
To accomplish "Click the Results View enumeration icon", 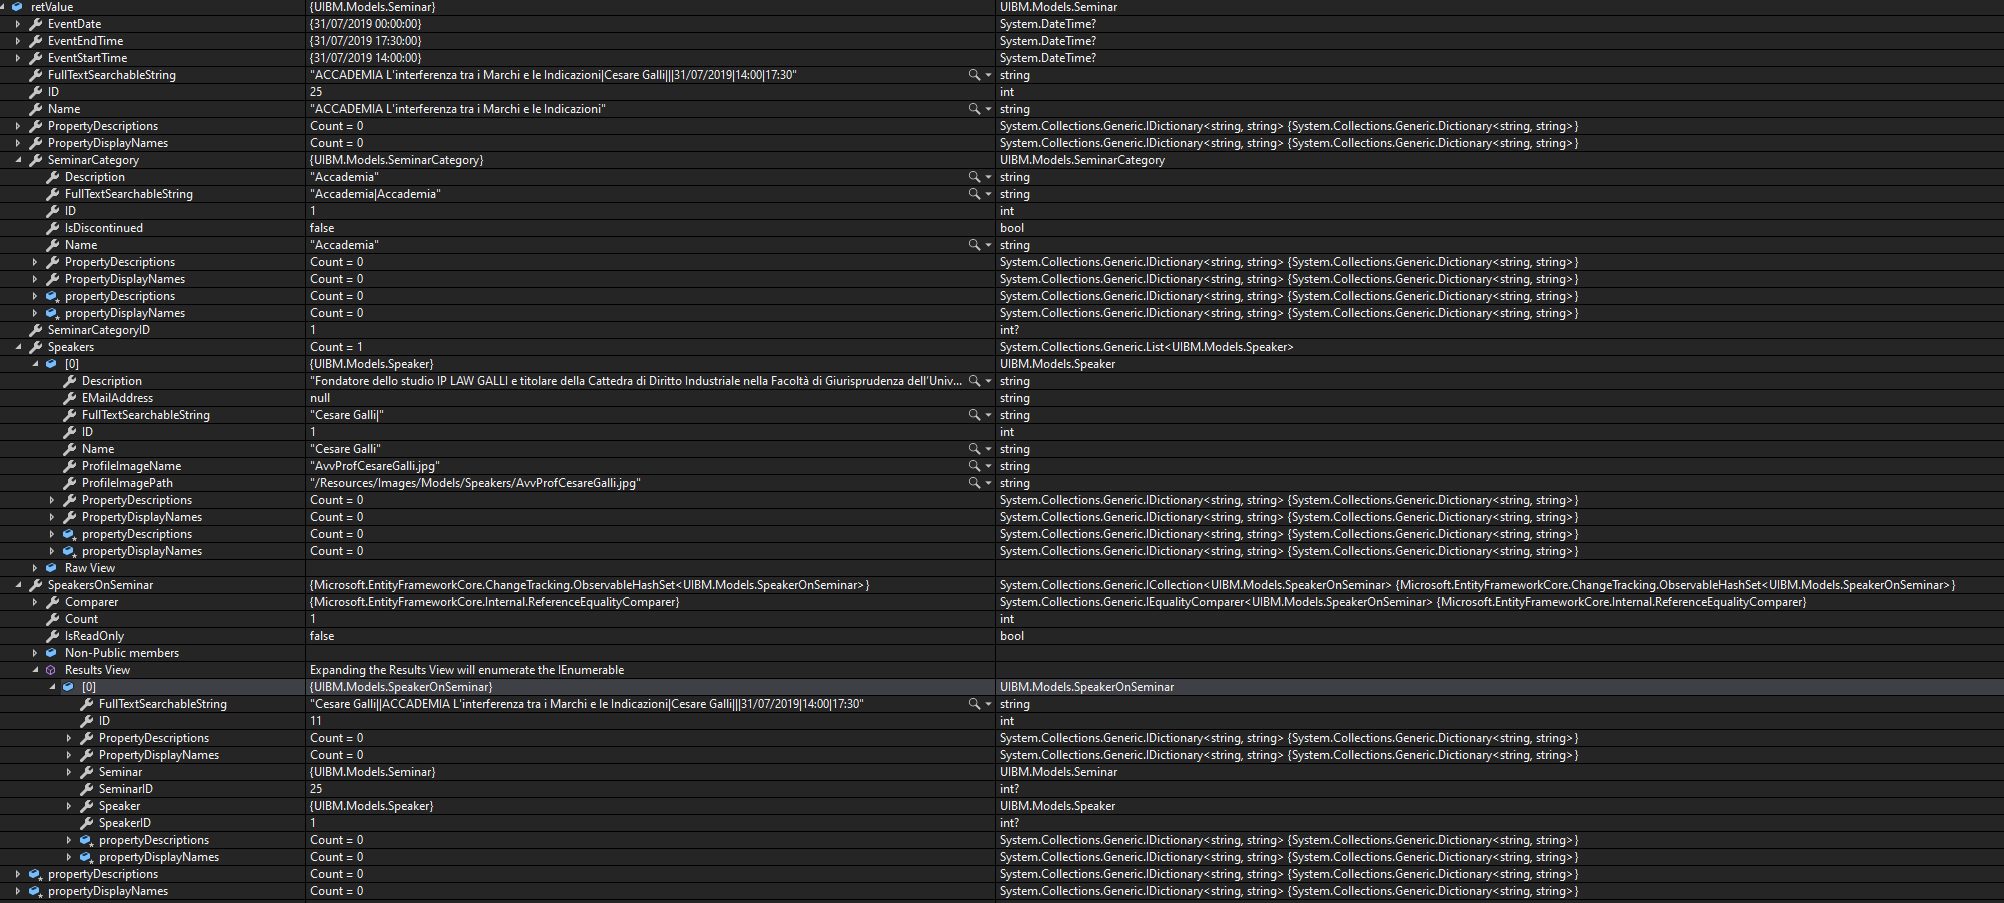I will (51, 669).
